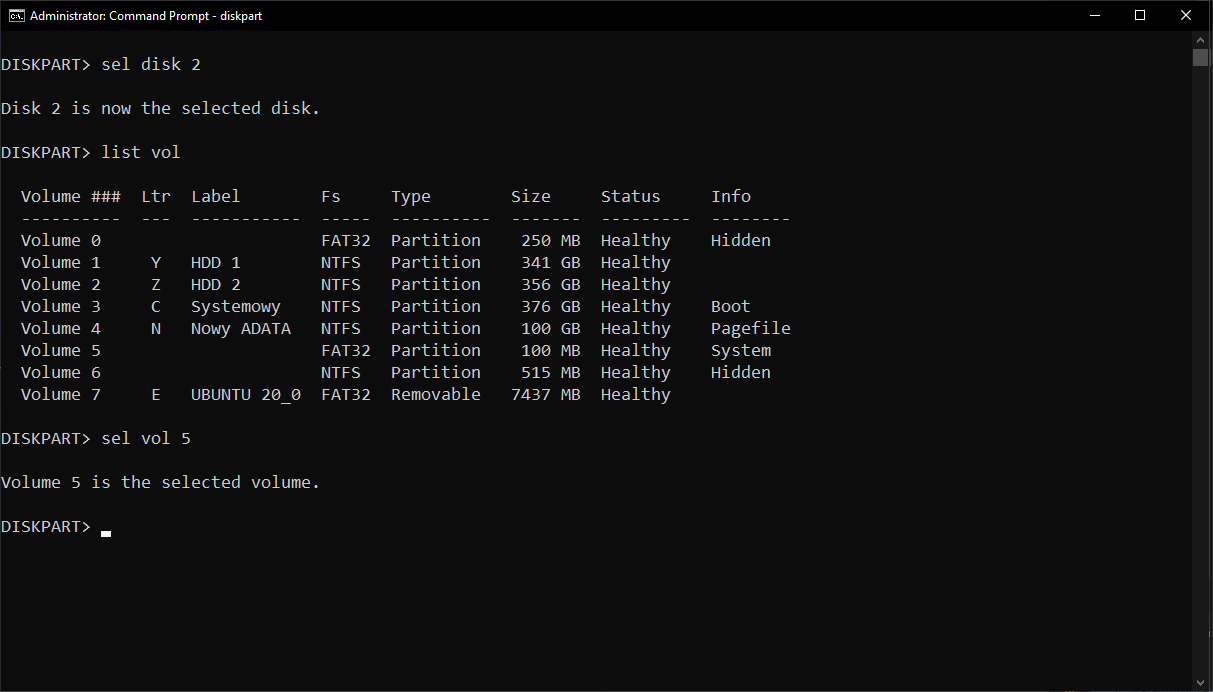Click the Systemowy volume row
The width and height of the screenshot is (1213, 692).
pyautogui.click(x=300, y=306)
